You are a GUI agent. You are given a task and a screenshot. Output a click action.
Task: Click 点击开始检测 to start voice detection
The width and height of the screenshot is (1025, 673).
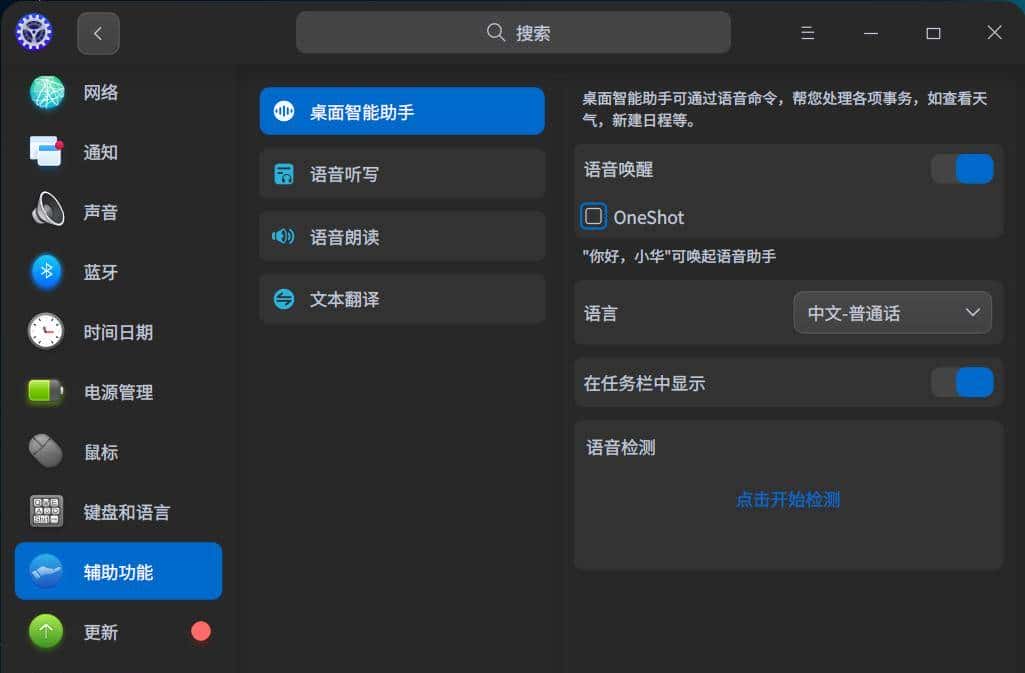tap(787, 499)
